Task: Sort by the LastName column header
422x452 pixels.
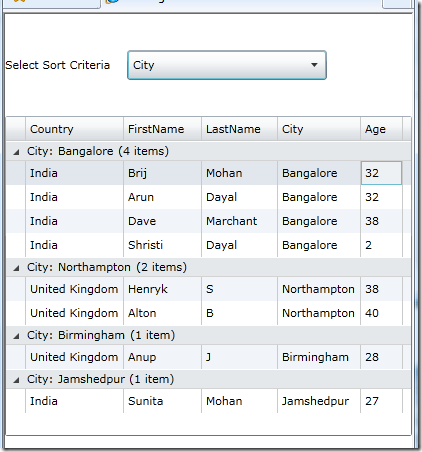Action: (239, 129)
